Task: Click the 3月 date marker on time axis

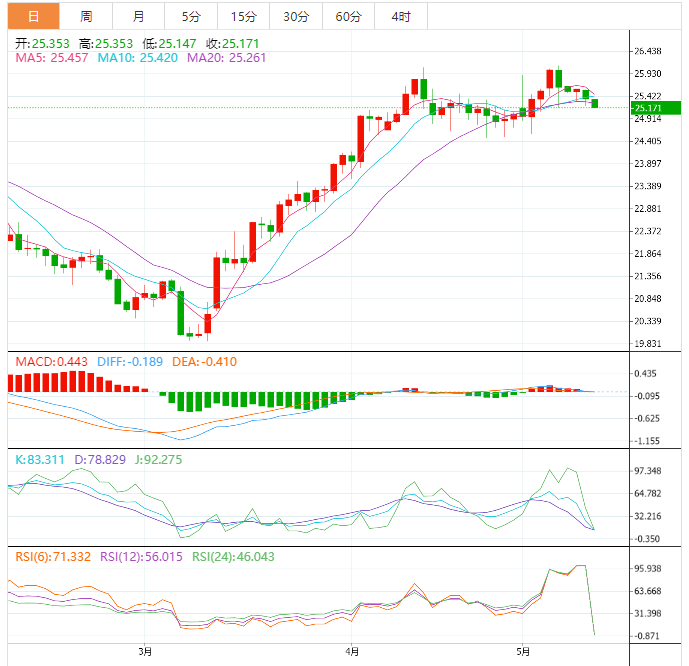Action: pos(146,652)
